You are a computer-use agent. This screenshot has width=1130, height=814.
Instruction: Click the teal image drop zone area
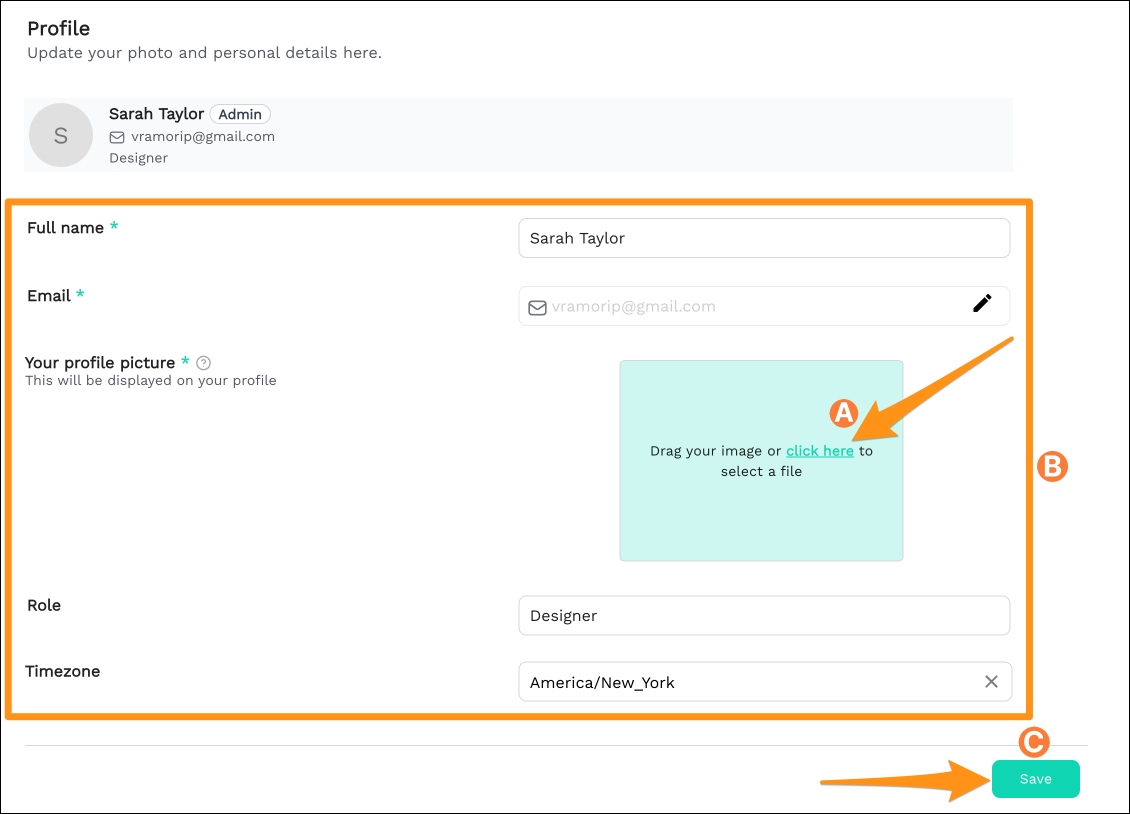click(761, 510)
